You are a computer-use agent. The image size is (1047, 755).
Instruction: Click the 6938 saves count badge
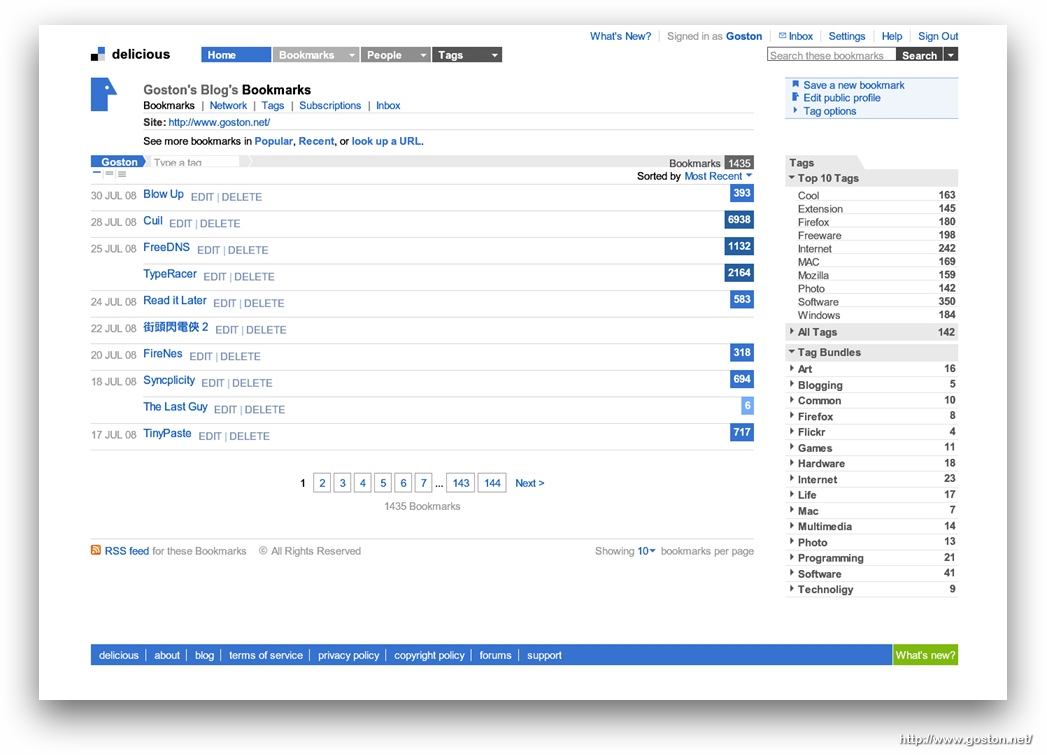click(x=739, y=220)
